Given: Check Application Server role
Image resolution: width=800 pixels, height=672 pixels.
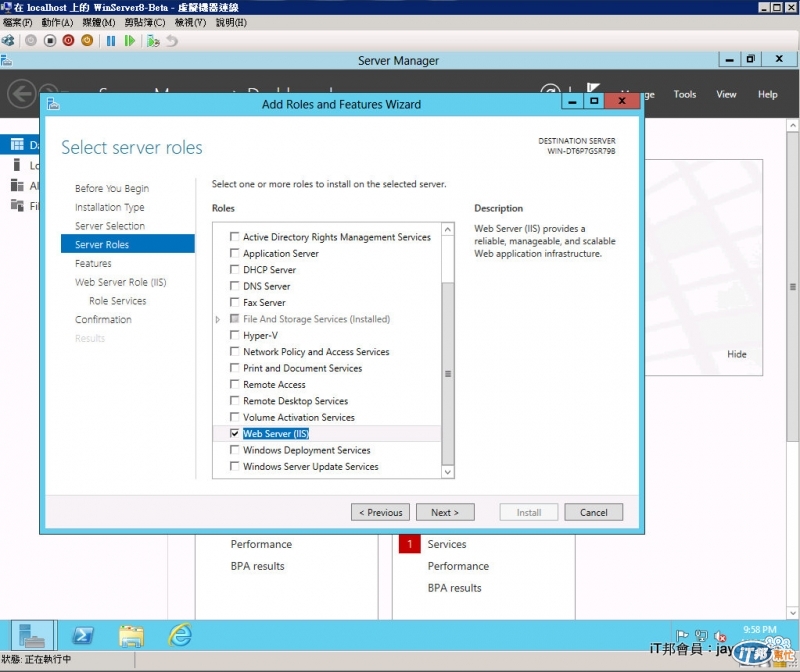Looking at the screenshot, I should point(234,253).
